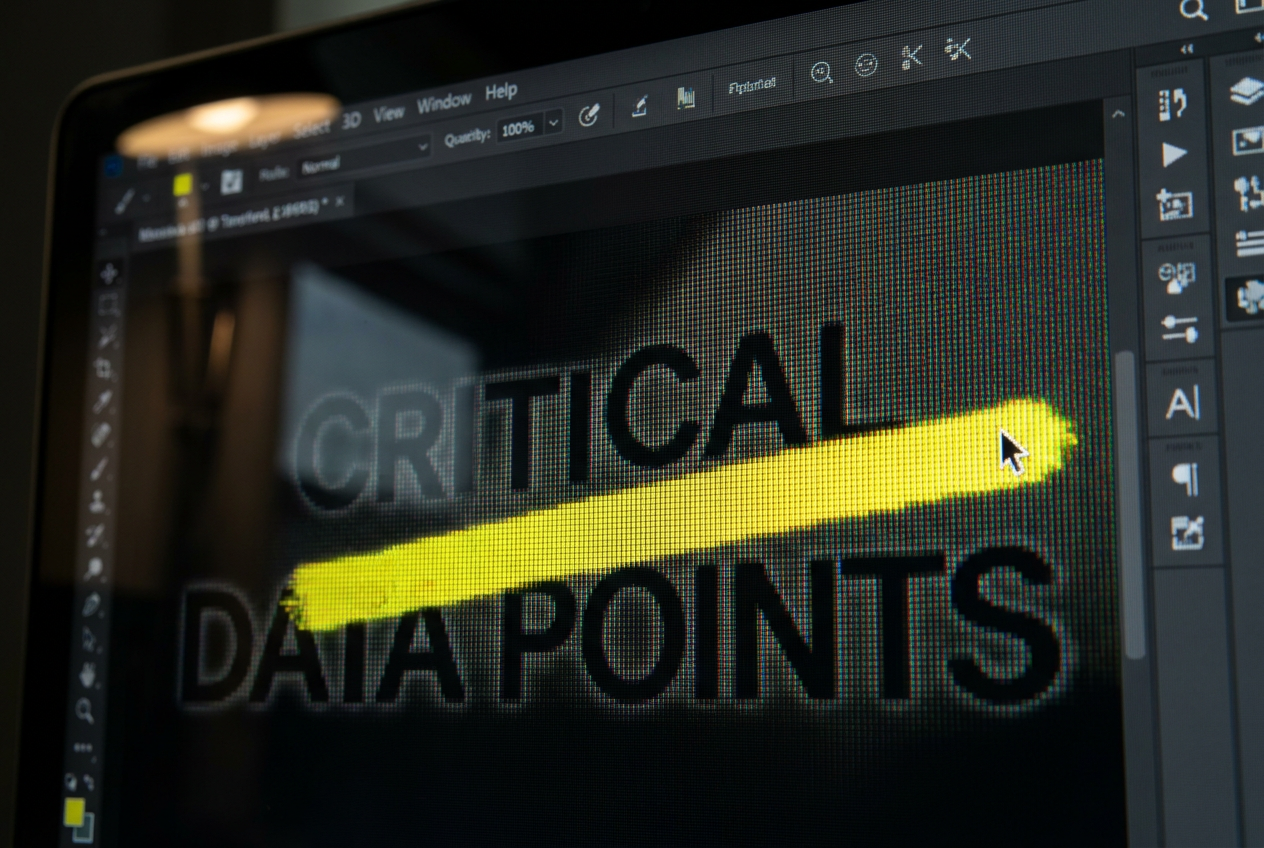
Task: Select the Dodge tool
Action: (x=95, y=570)
